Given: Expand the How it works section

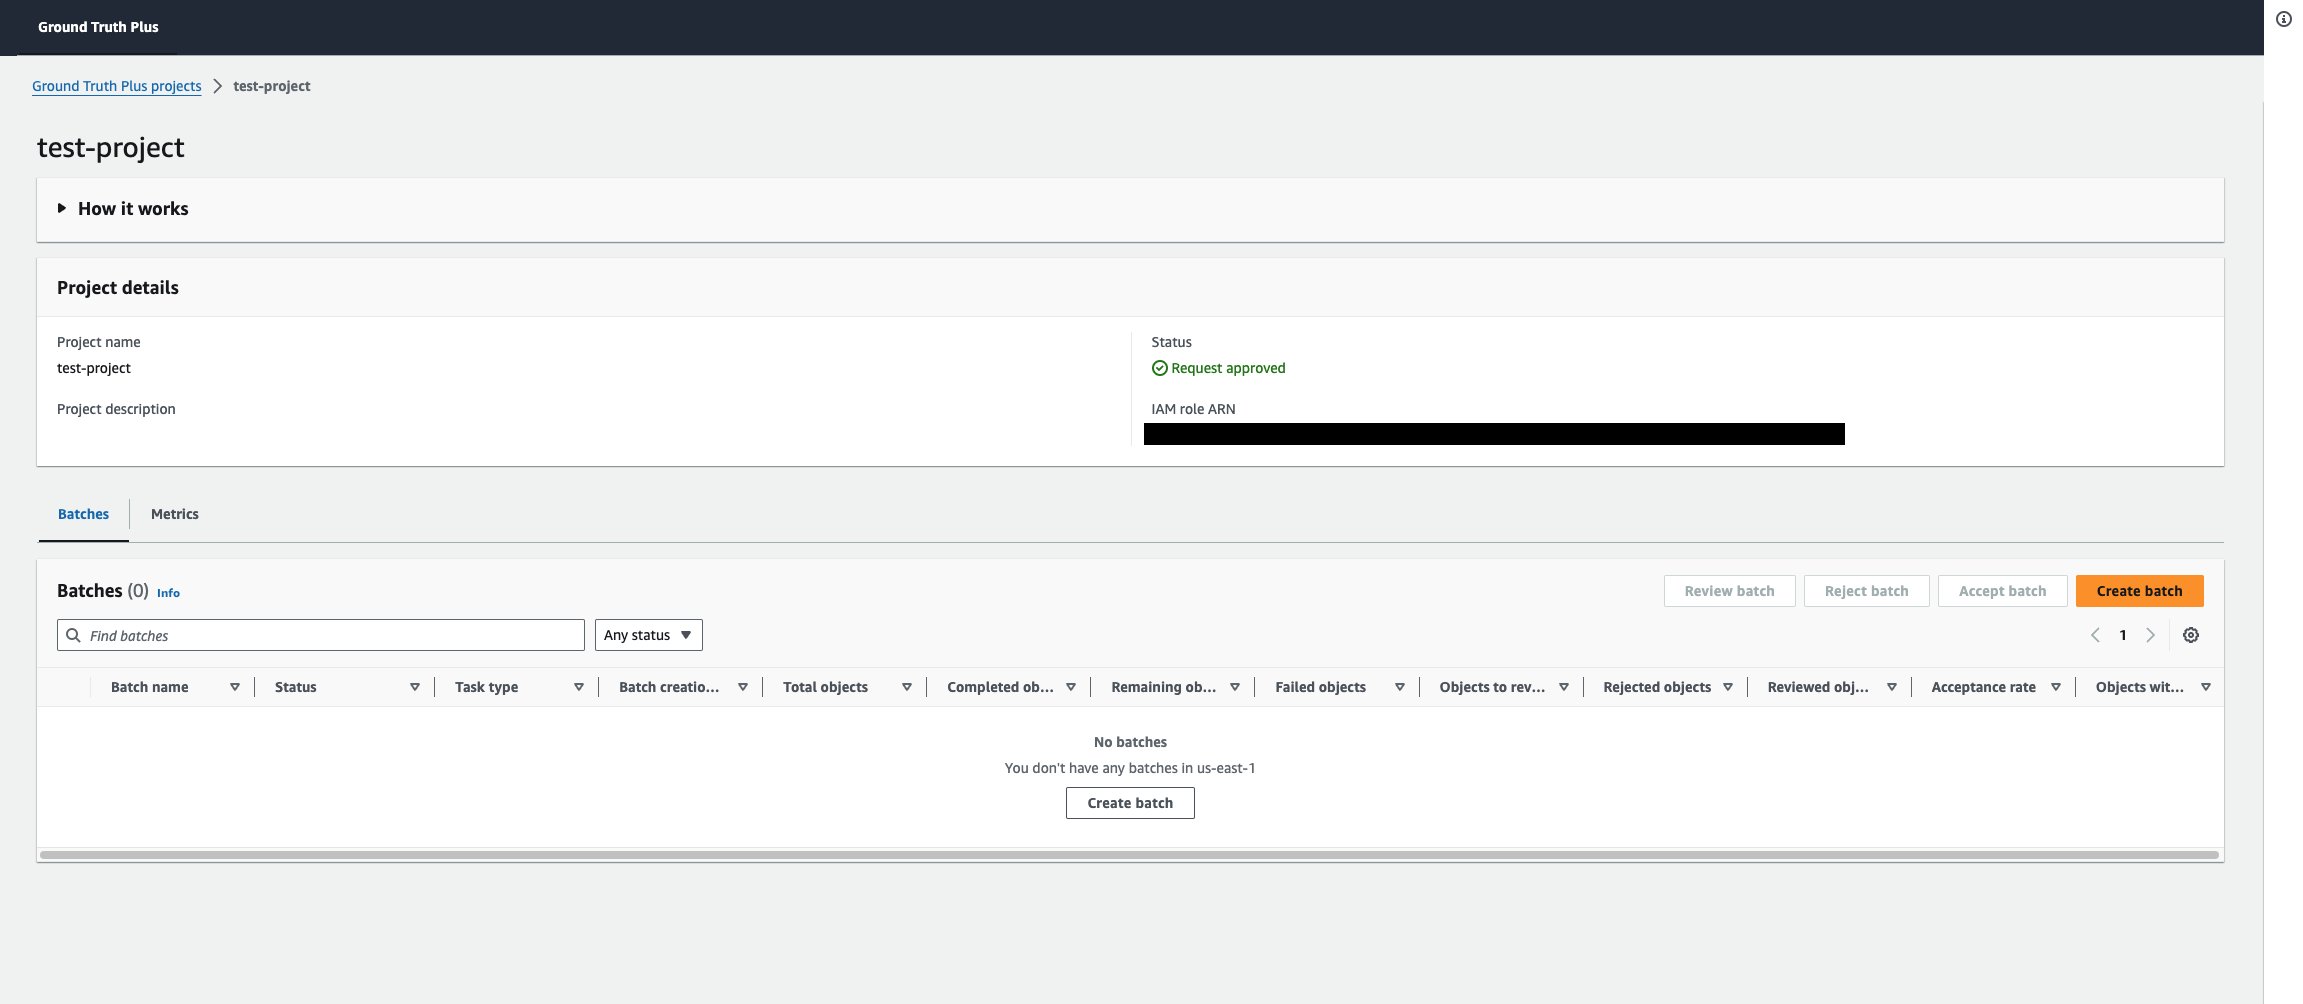Looking at the screenshot, I should pos(62,208).
